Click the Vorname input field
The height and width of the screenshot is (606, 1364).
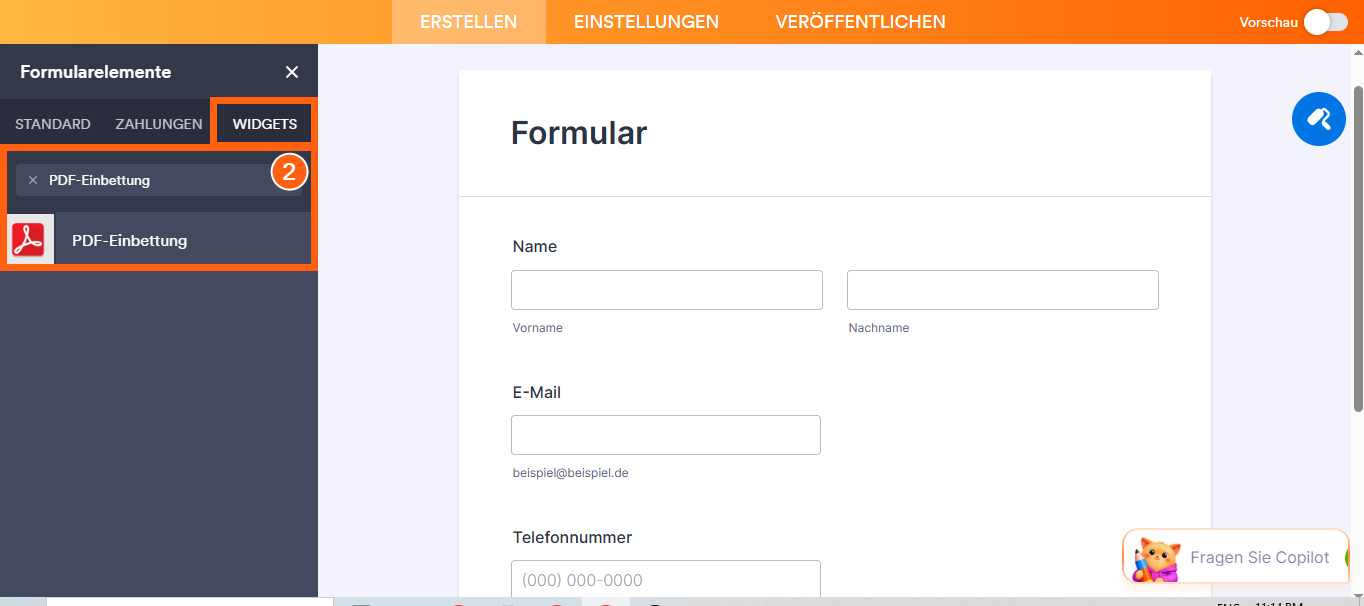click(667, 289)
